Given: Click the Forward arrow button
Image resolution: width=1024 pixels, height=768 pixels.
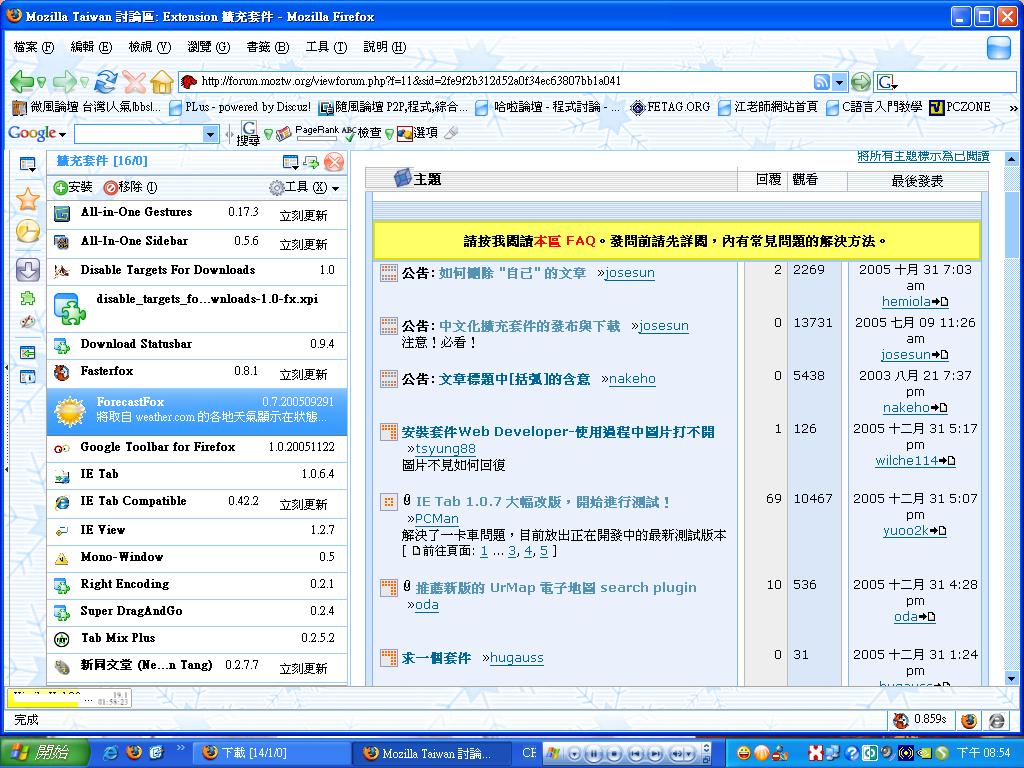Looking at the screenshot, I should click(64, 82).
